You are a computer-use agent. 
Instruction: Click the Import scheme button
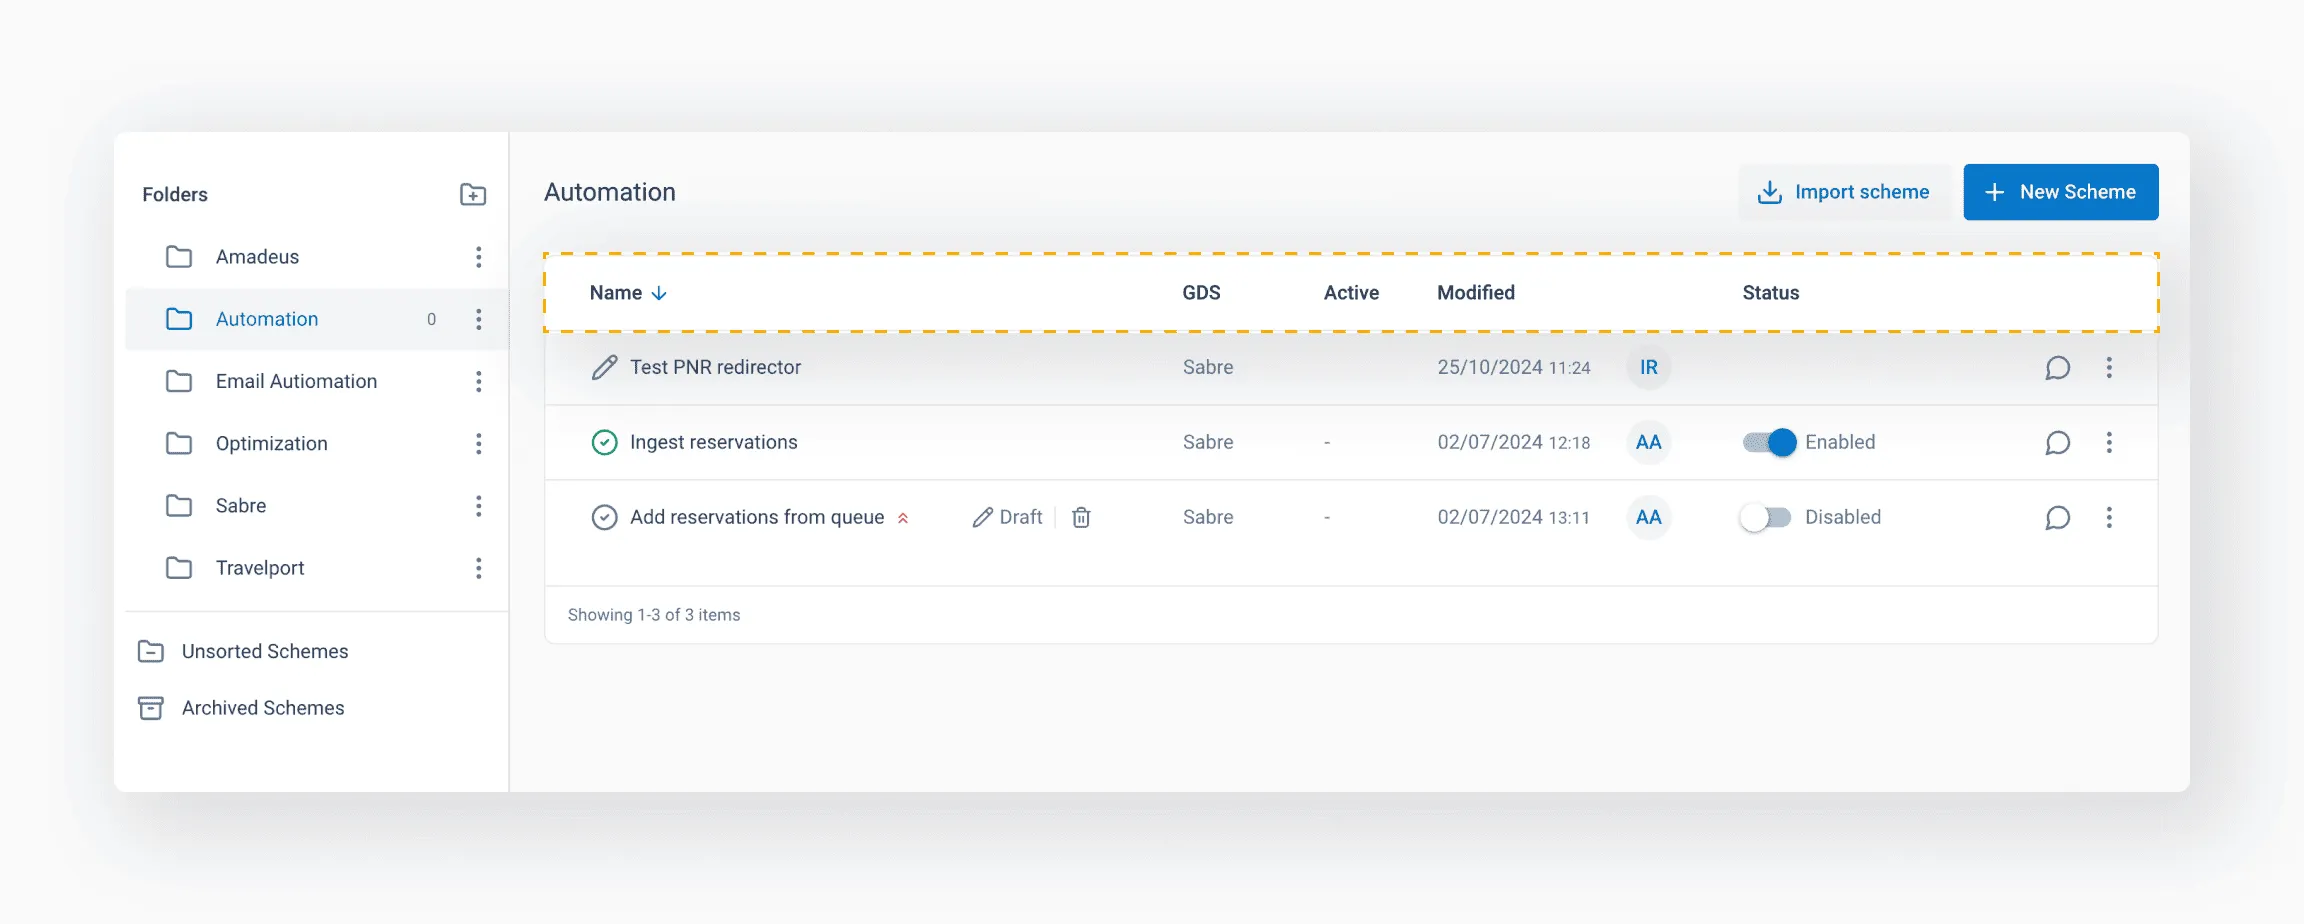tap(1844, 192)
